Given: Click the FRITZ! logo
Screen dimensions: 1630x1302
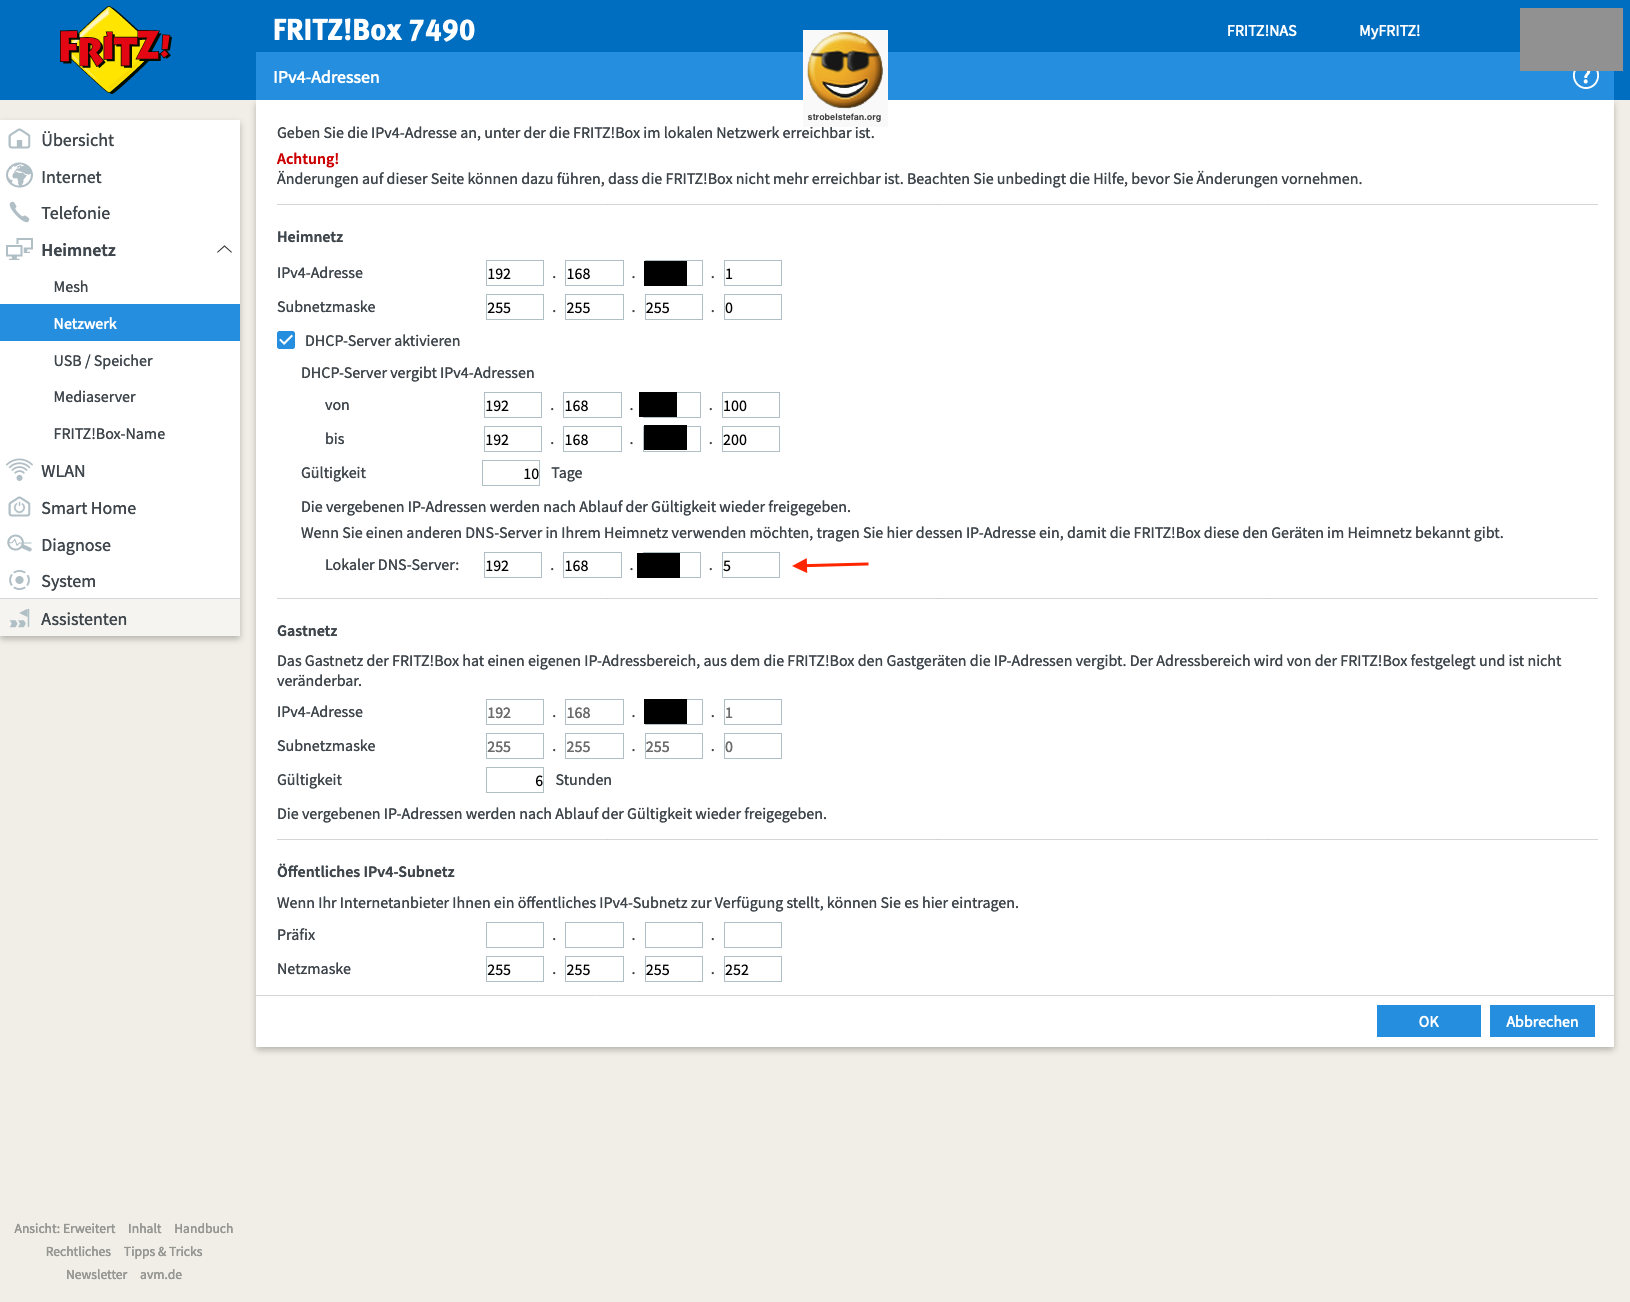Looking at the screenshot, I should (115, 49).
